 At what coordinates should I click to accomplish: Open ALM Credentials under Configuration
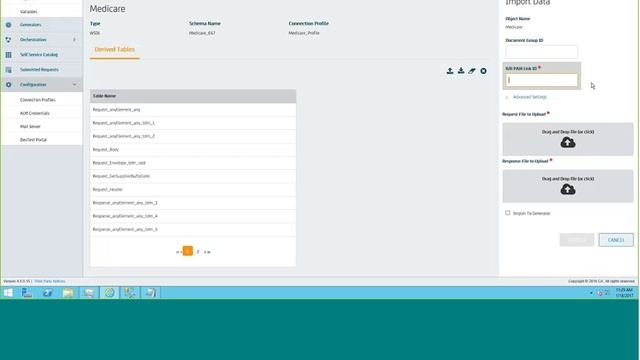[35, 113]
